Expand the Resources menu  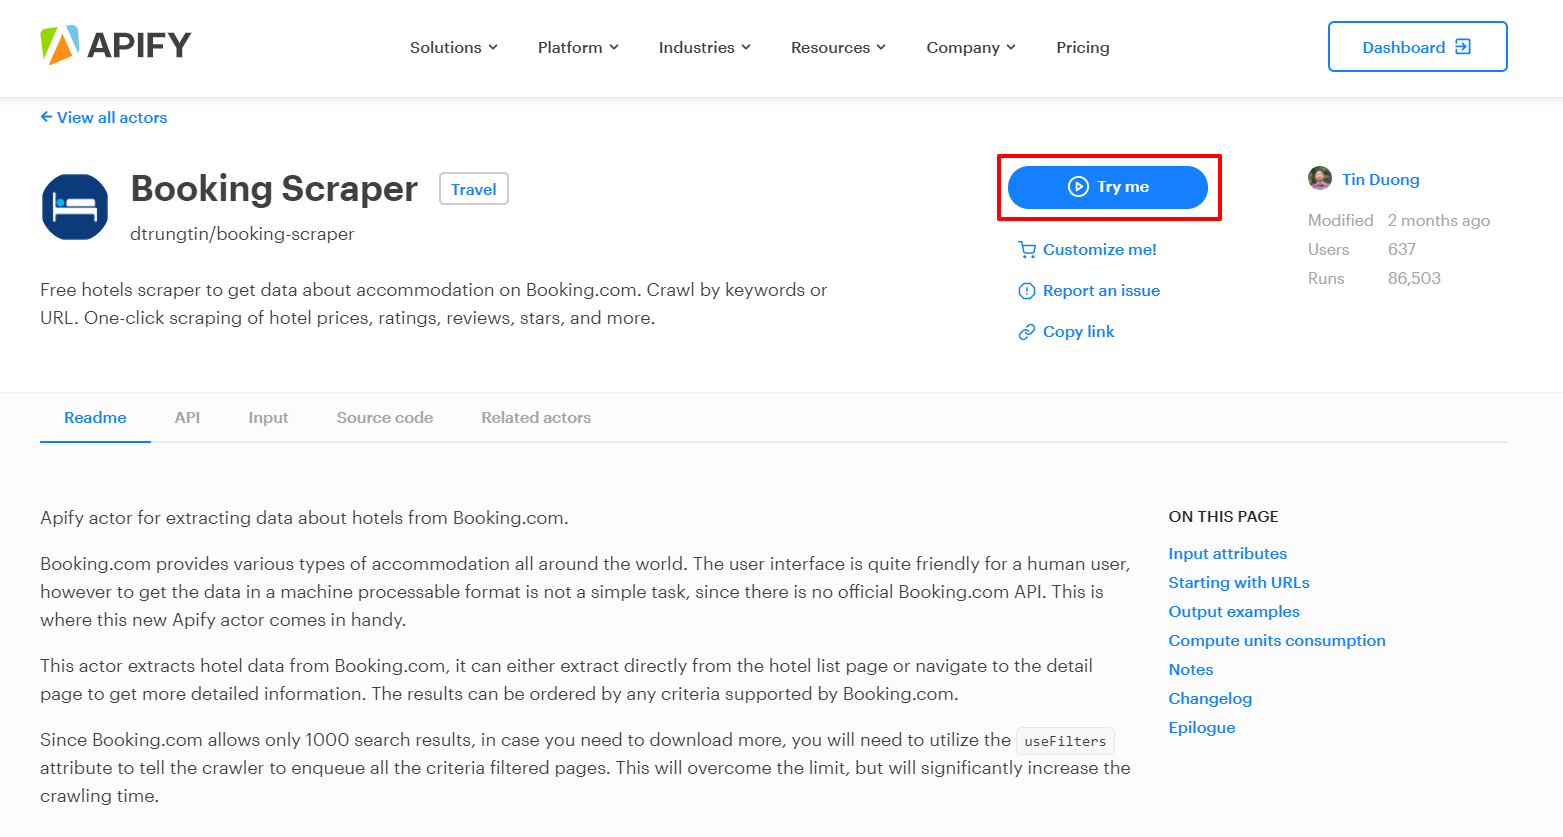tap(838, 47)
